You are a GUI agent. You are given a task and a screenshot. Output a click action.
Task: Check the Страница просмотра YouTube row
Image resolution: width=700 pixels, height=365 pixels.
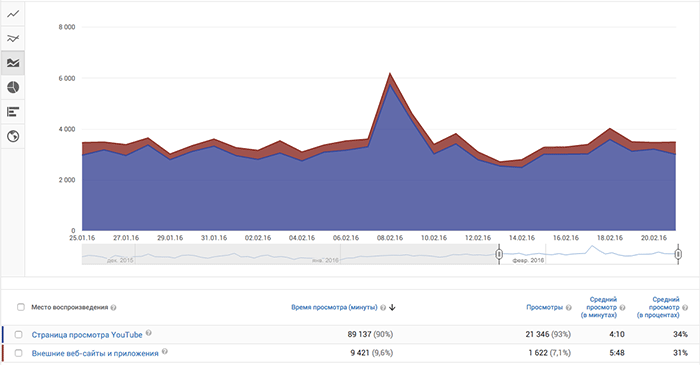(18, 335)
